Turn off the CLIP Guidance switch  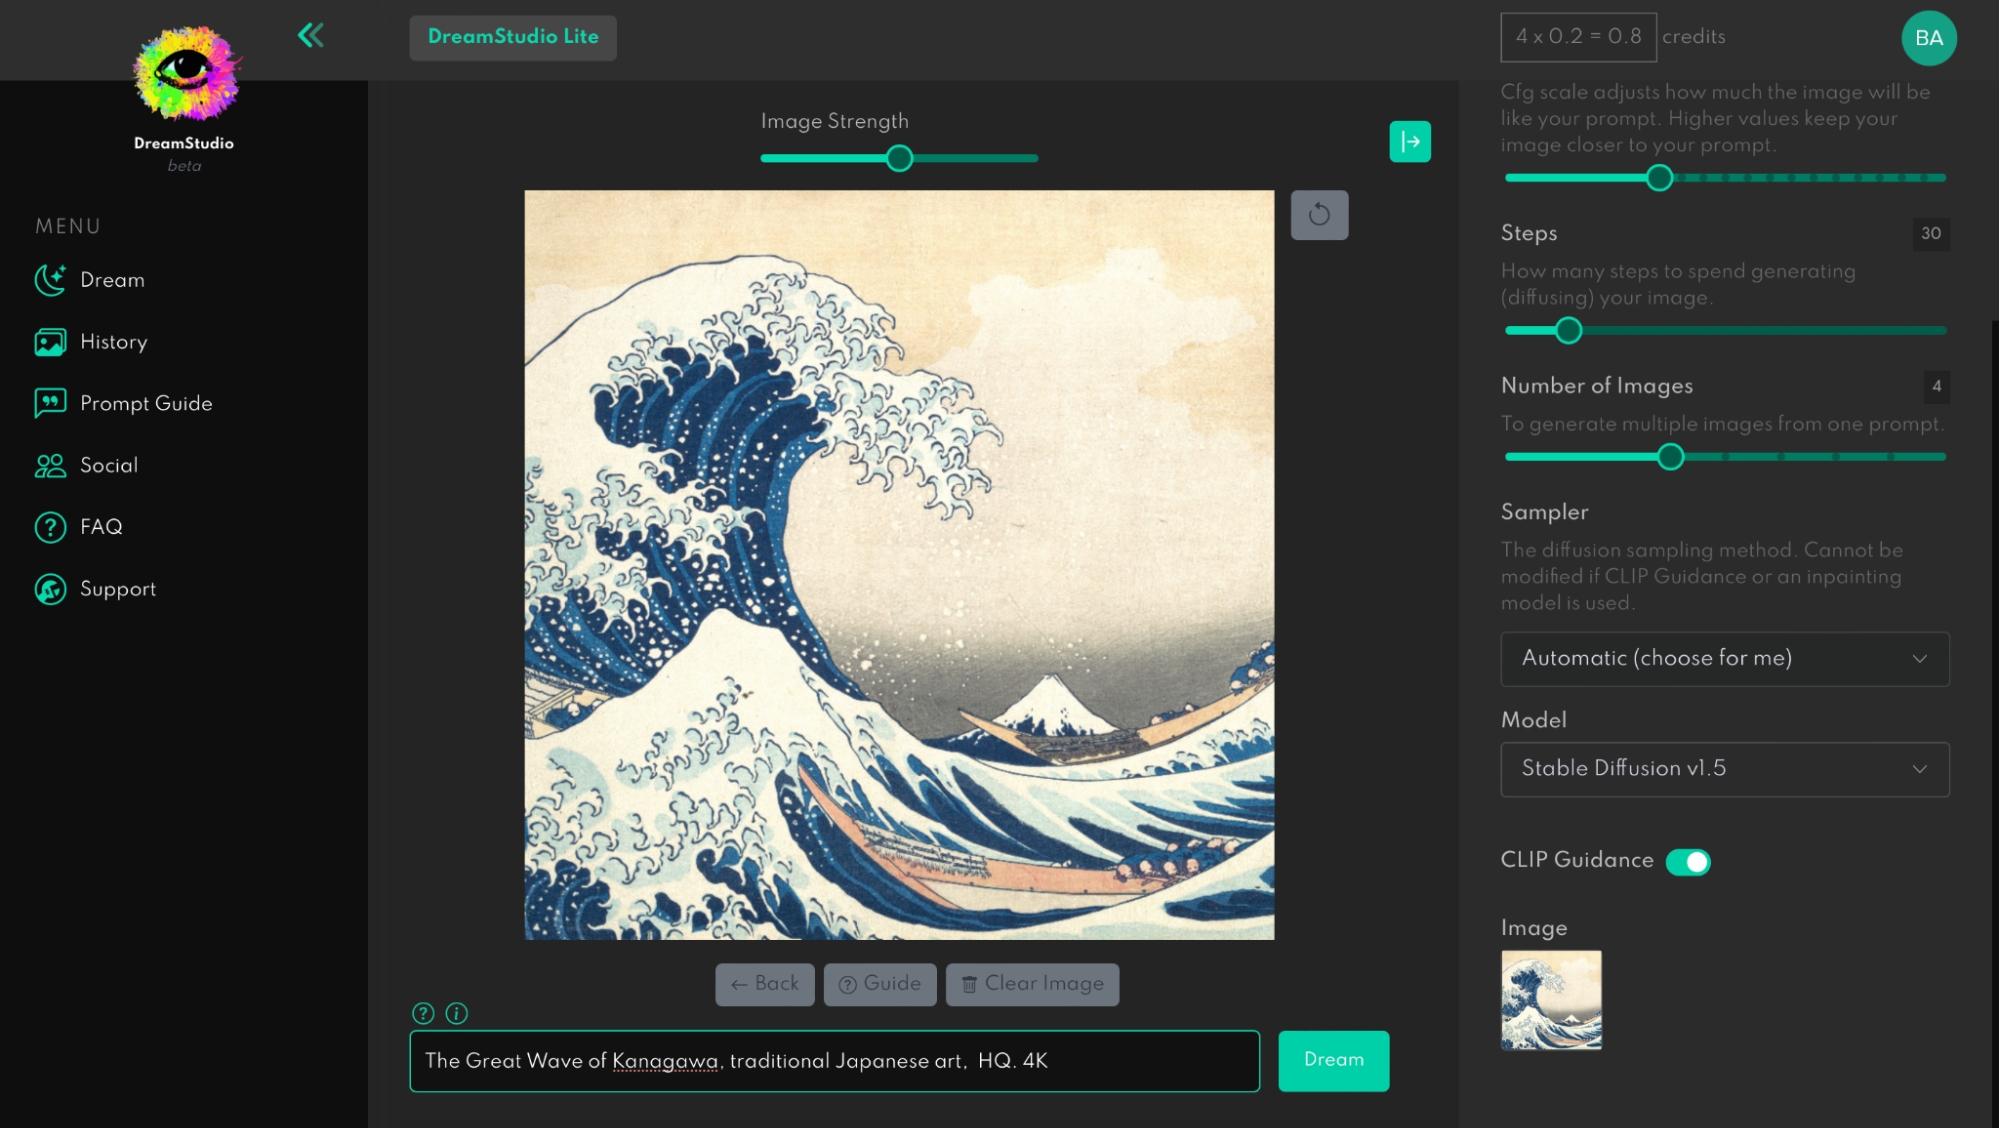(1688, 861)
